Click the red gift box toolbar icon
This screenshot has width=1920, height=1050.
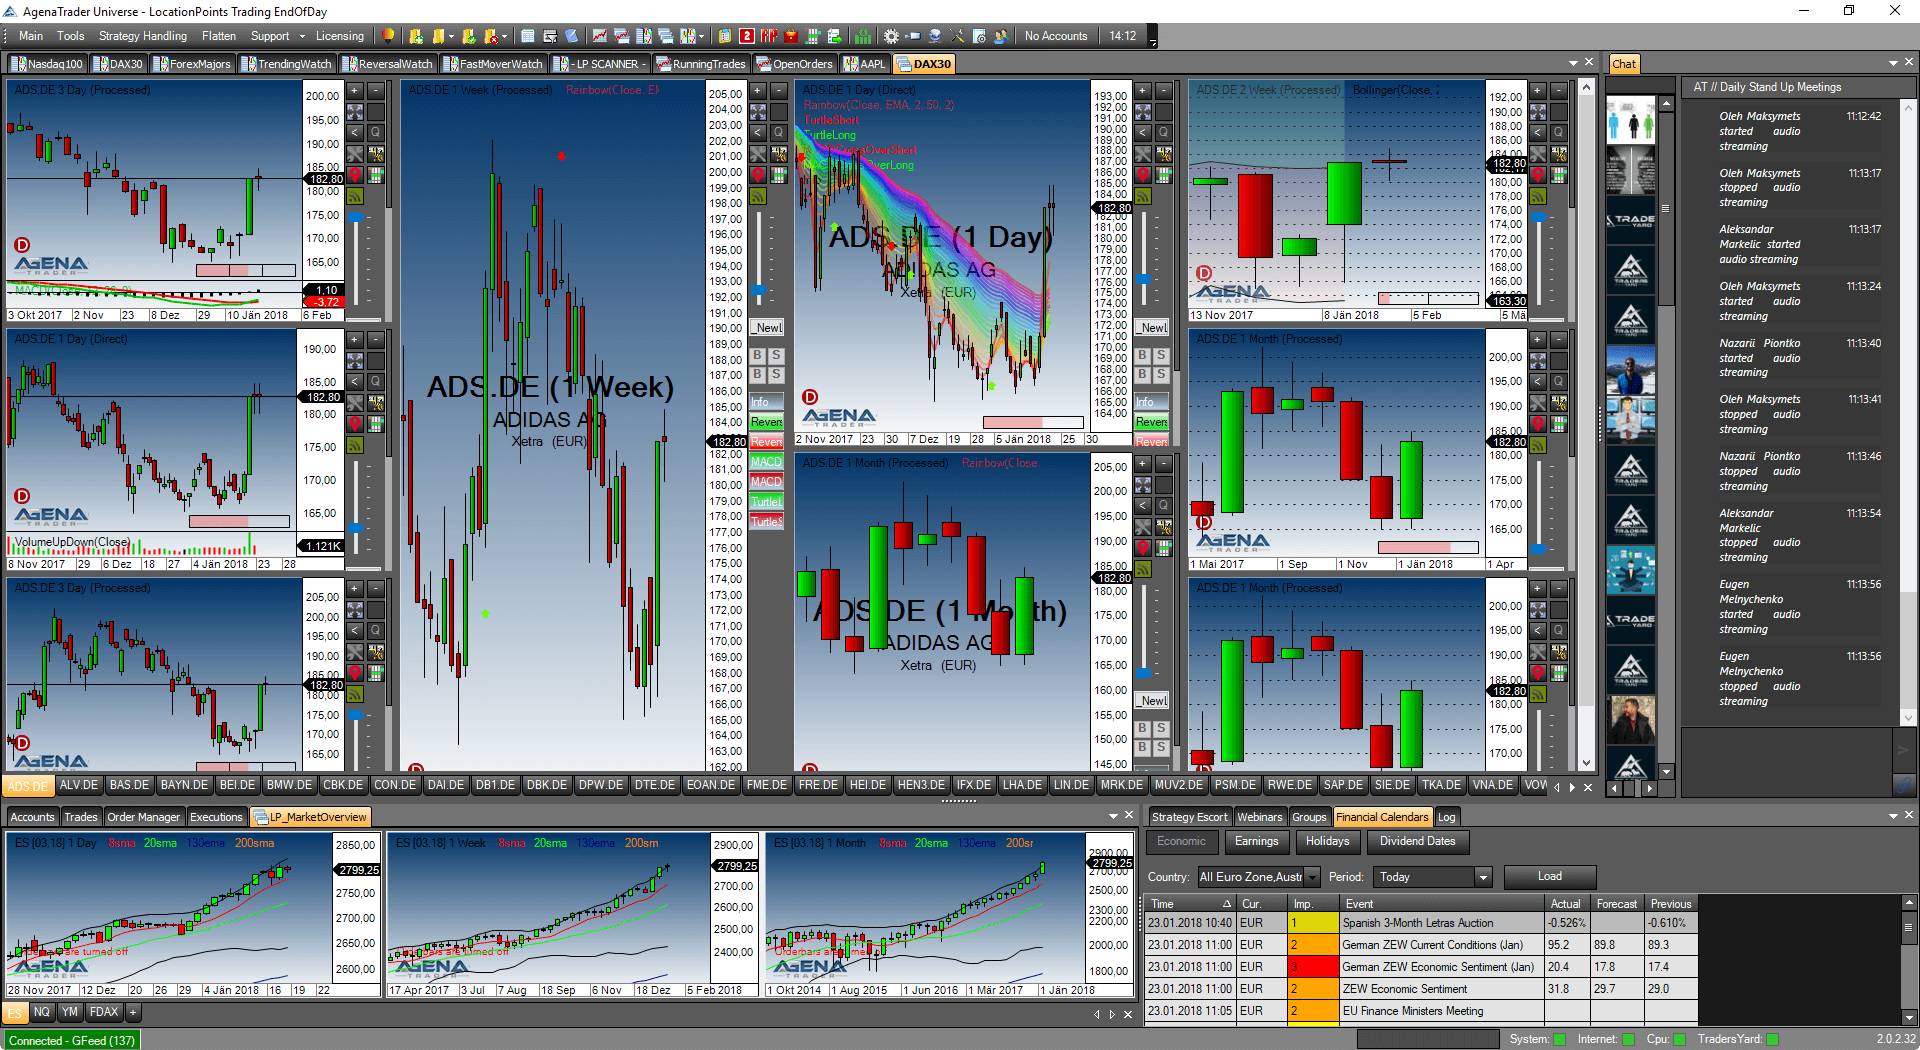[791, 36]
